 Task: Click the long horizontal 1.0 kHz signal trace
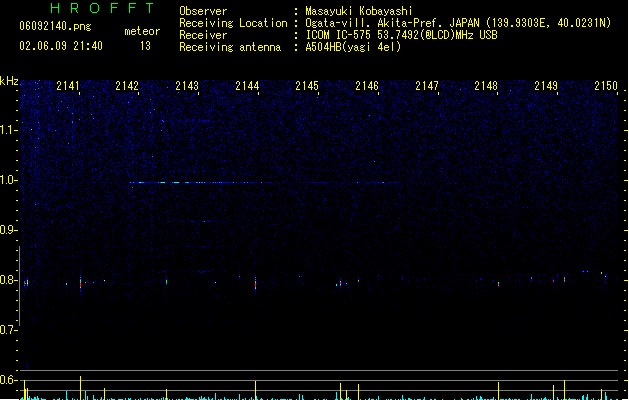(197, 183)
